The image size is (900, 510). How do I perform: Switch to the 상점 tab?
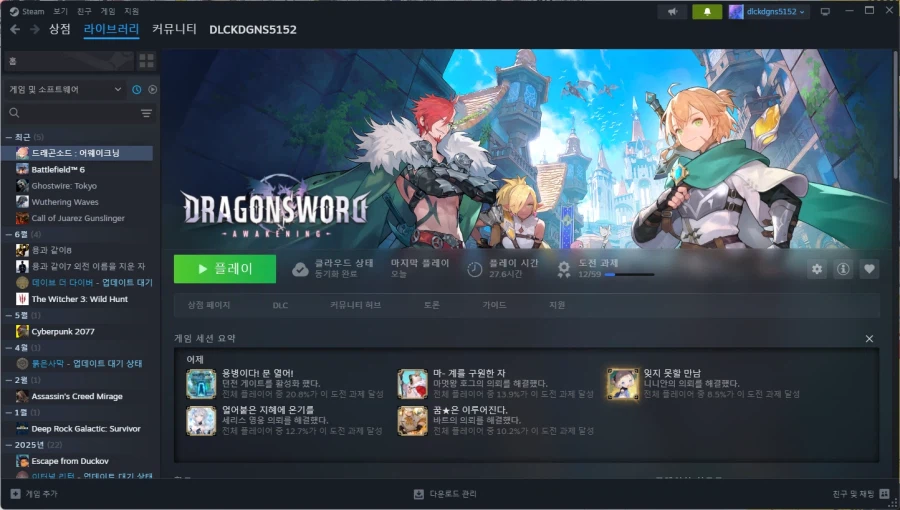(60, 29)
